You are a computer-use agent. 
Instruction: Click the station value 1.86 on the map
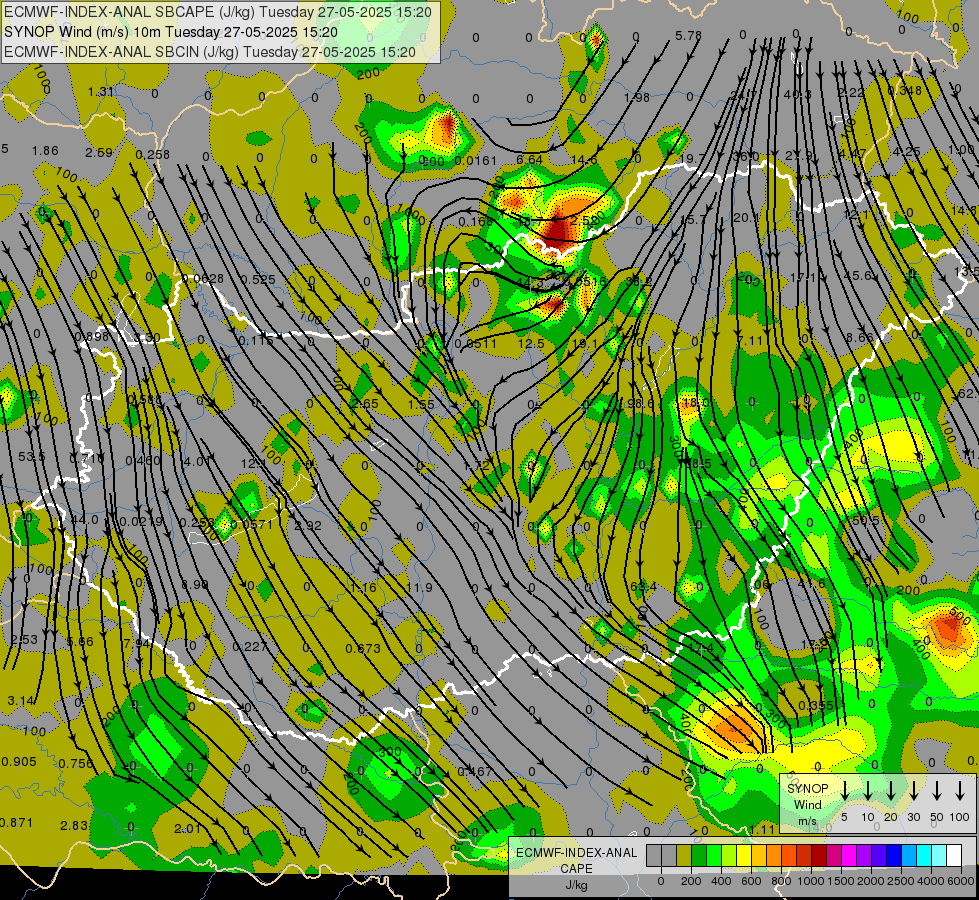(45, 151)
